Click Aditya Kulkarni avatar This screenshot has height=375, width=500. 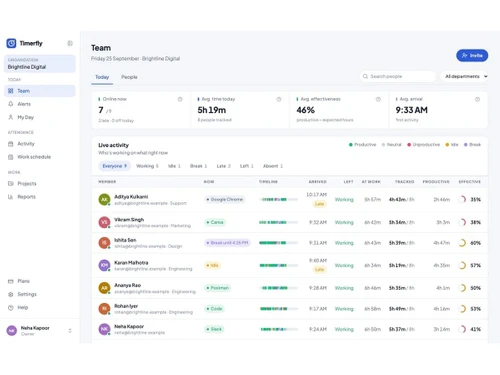[x=104, y=199]
